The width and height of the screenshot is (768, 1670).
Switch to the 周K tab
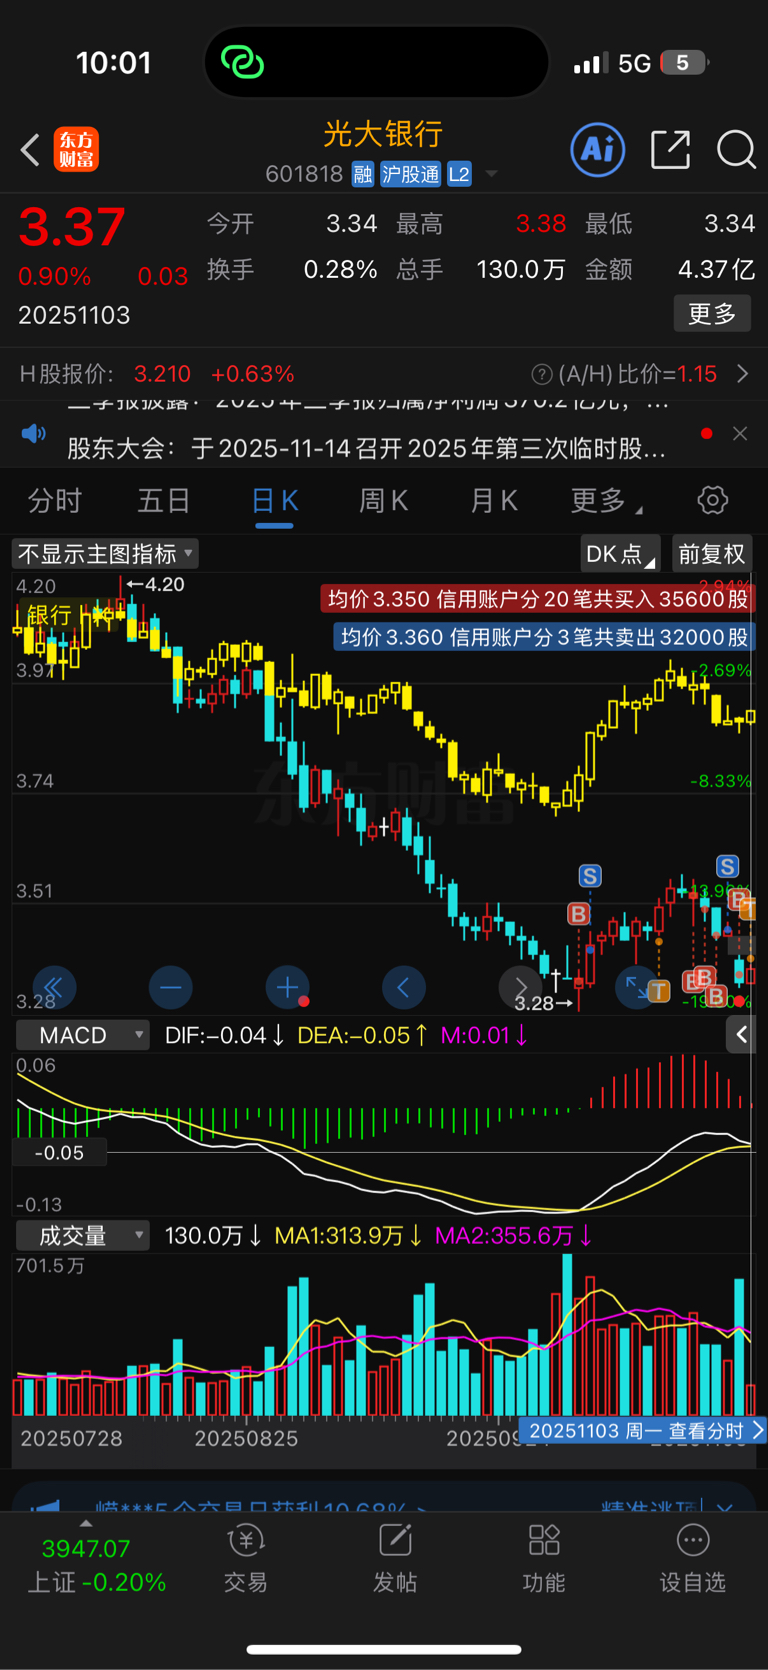(x=384, y=500)
